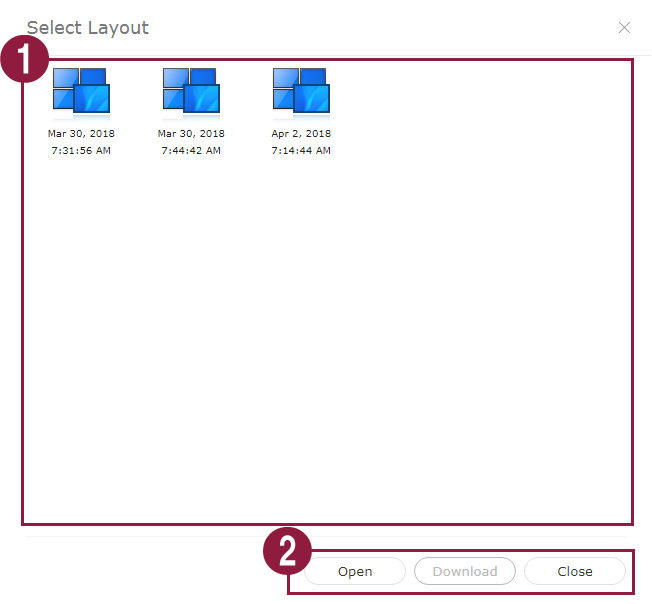Select the layout saved at 7:31:56 AM
Image resolution: width=652 pixels, height=604 pixels.
click(x=81, y=92)
